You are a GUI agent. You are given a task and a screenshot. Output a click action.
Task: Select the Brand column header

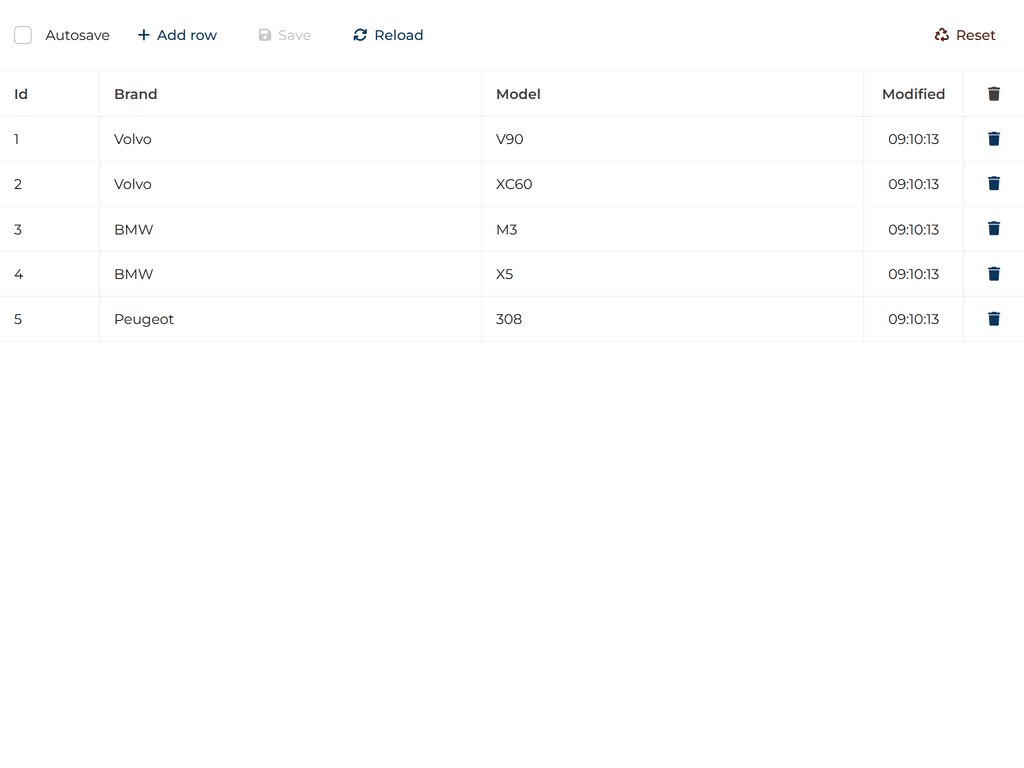(135, 93)
